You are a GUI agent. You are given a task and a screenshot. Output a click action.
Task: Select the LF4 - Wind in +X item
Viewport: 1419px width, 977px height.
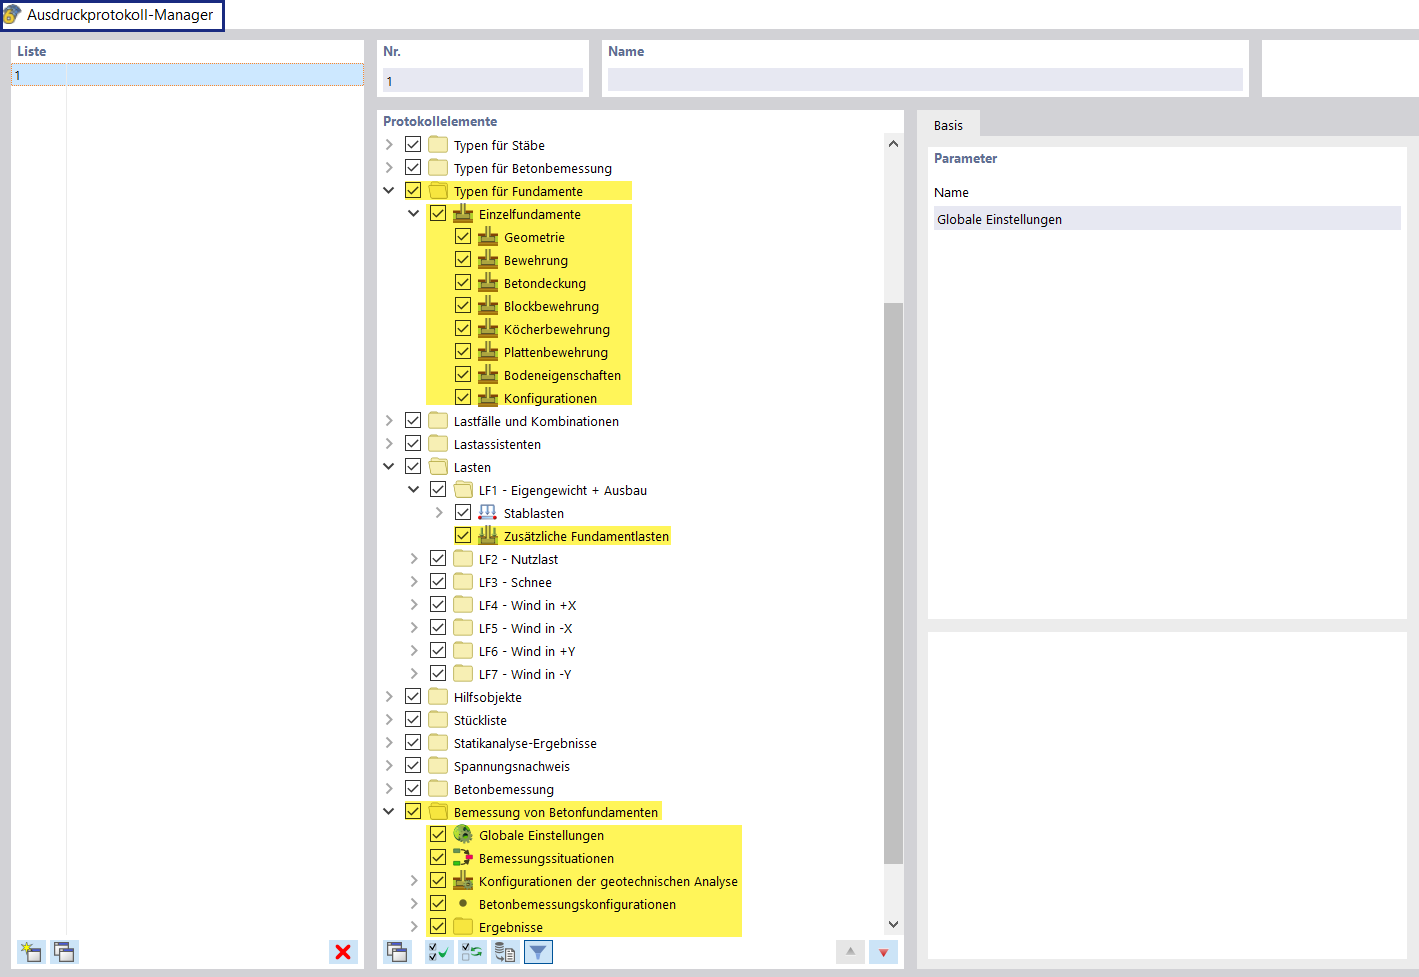[527, 605]
